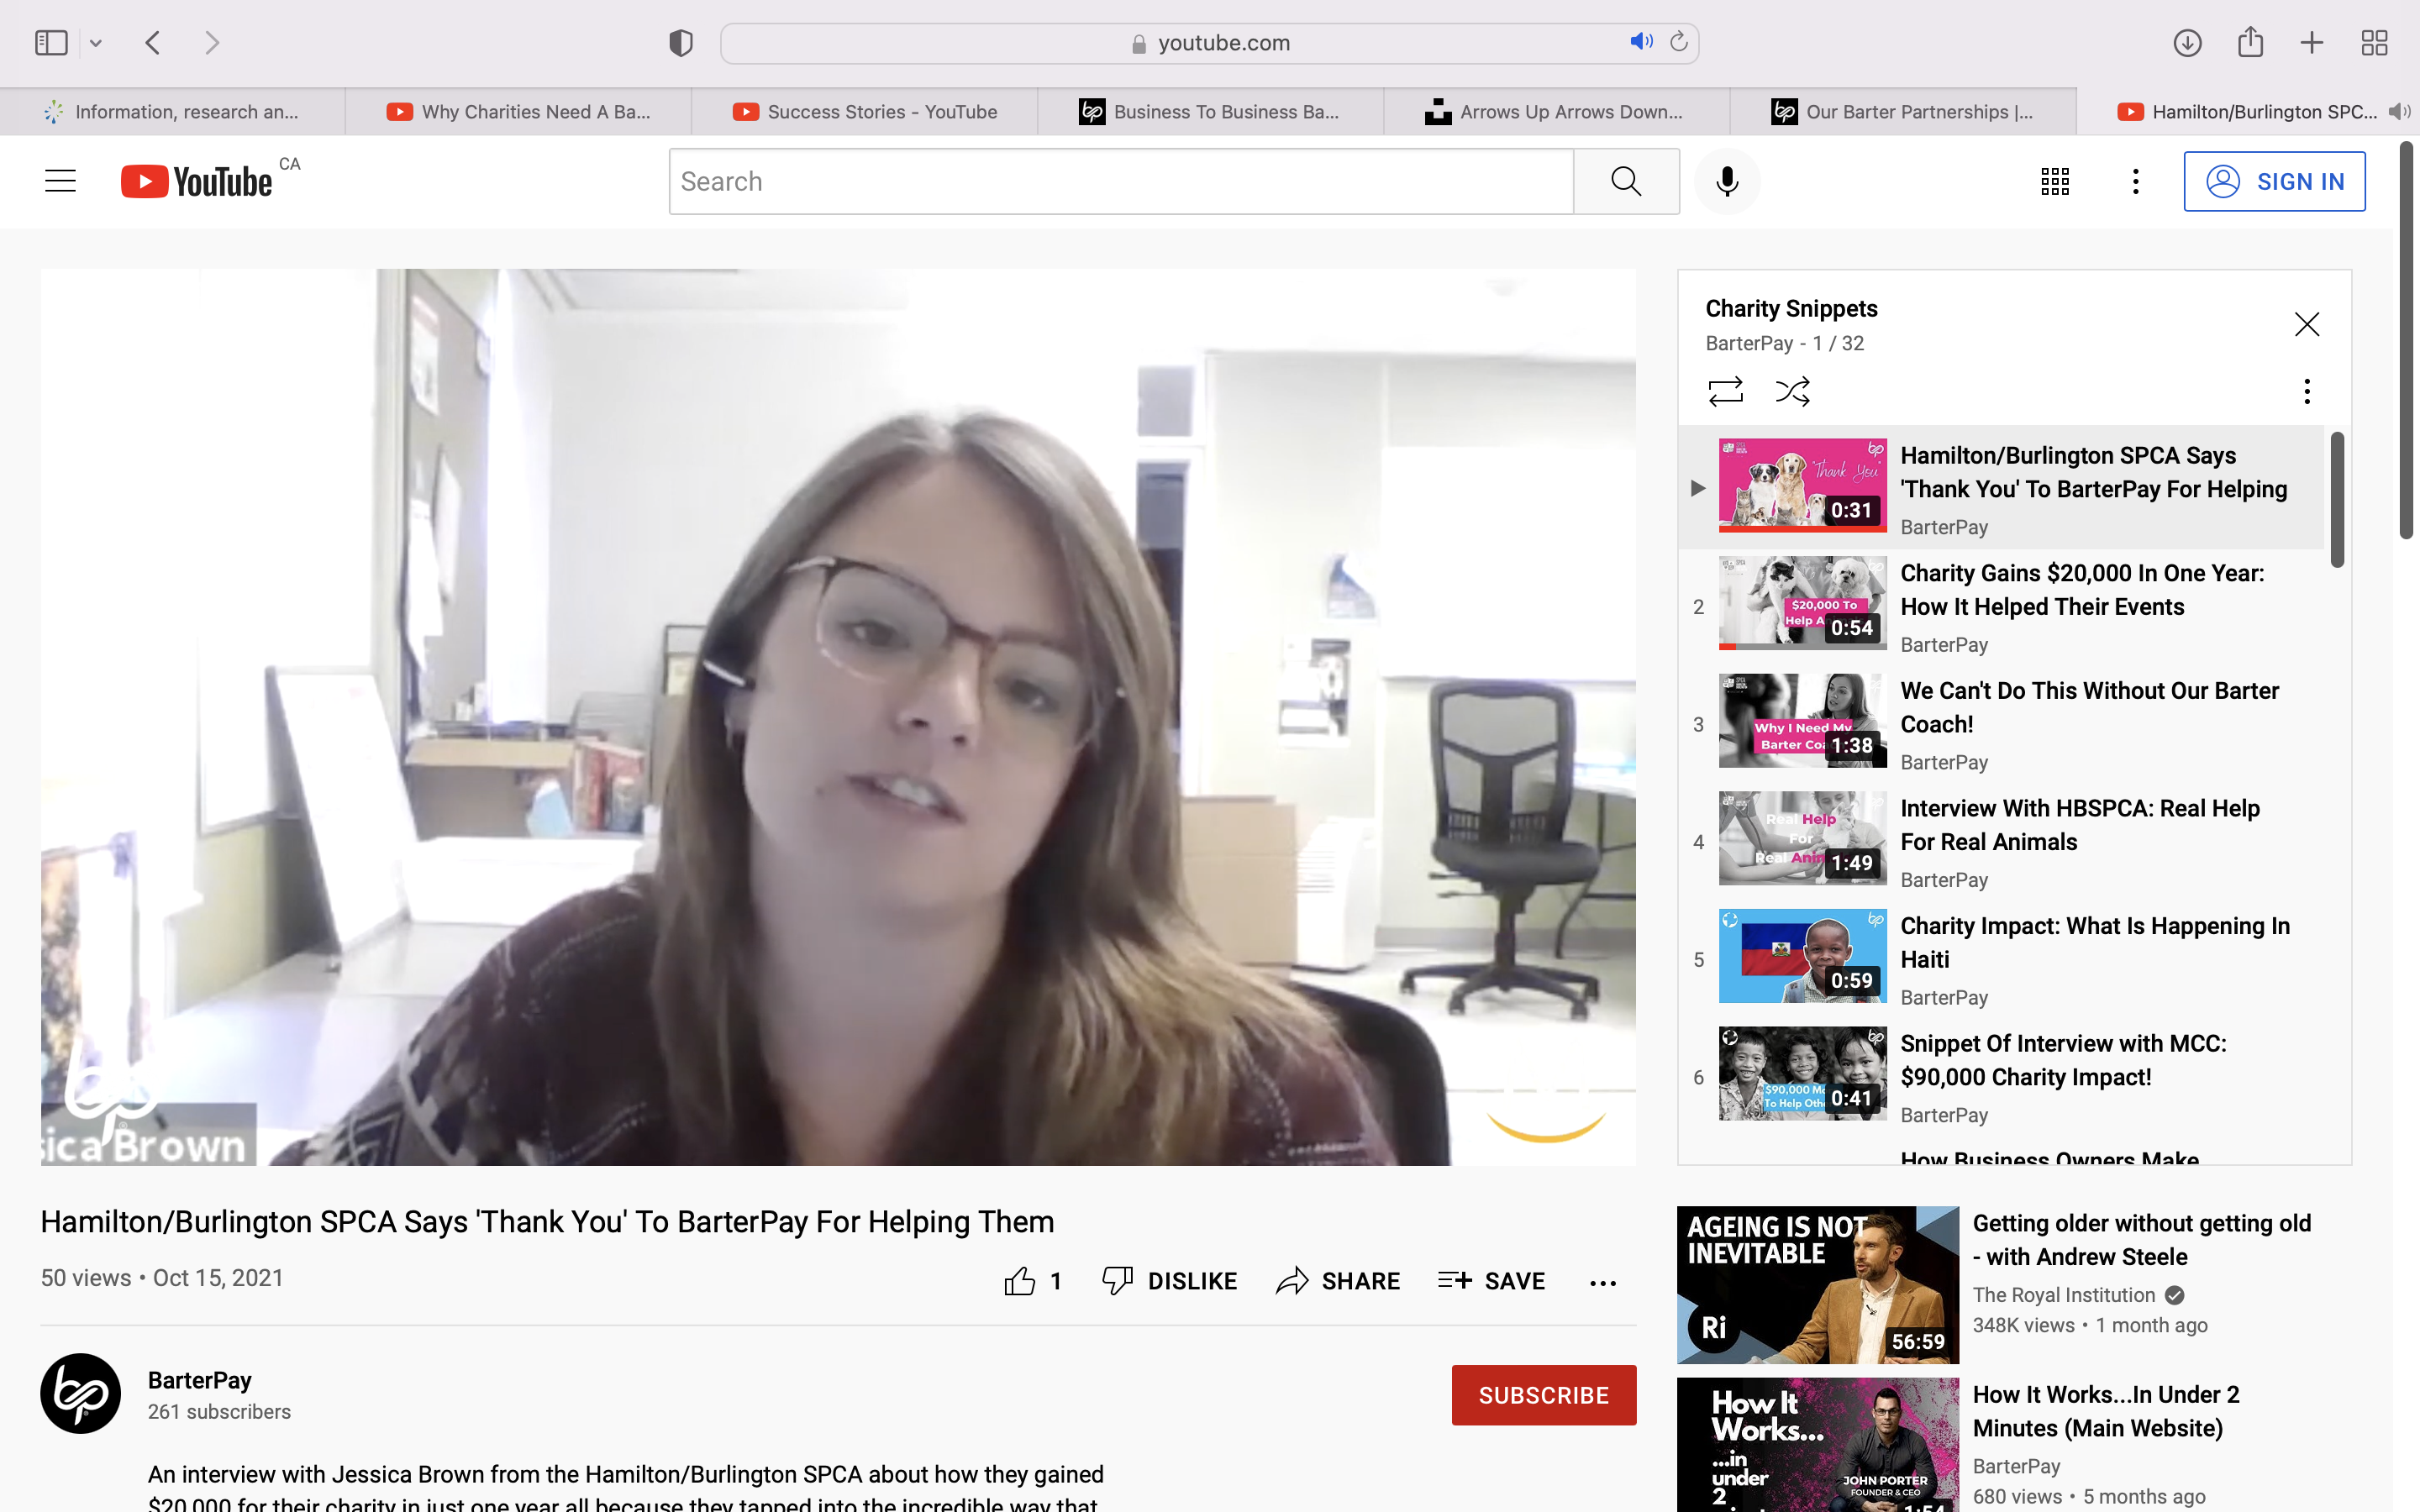Viewport: 2420px width, 1512px height.
Task: Subscribe to the BarterPay channel
Action: pyautogui.click(x=1544, y=1395)
